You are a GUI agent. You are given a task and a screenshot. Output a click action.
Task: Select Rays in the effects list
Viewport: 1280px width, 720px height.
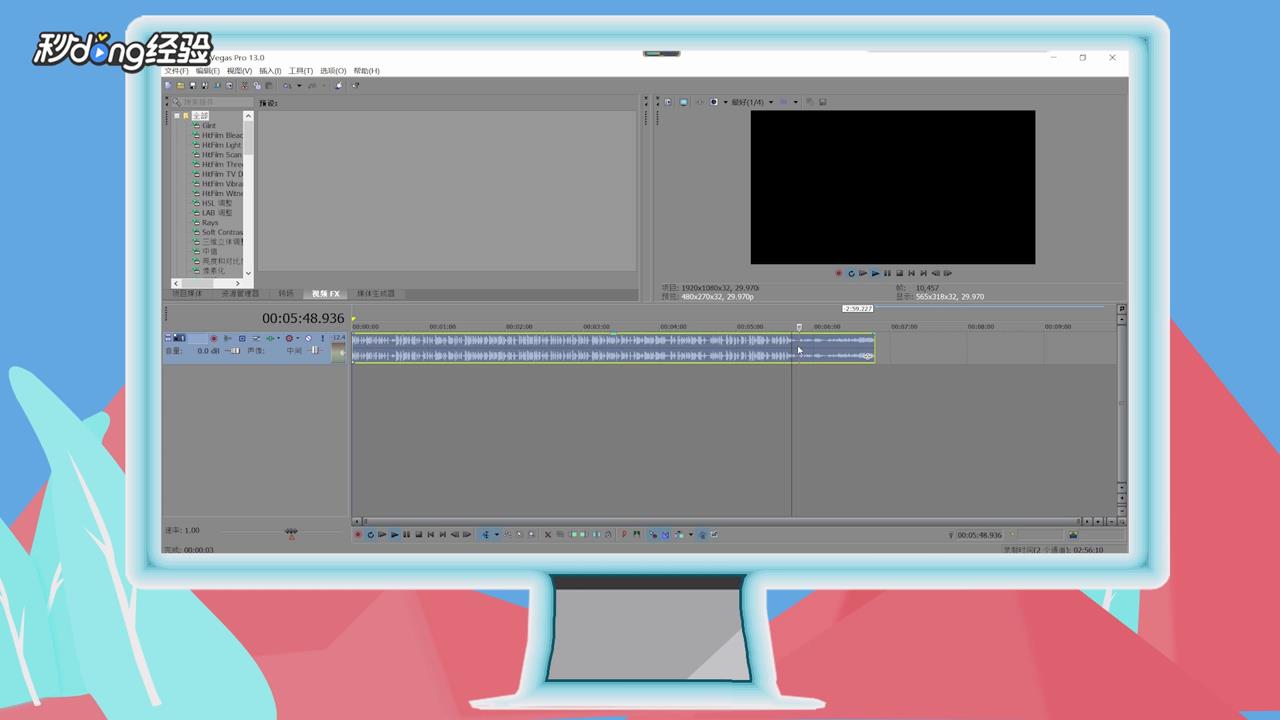pos(210,223)
